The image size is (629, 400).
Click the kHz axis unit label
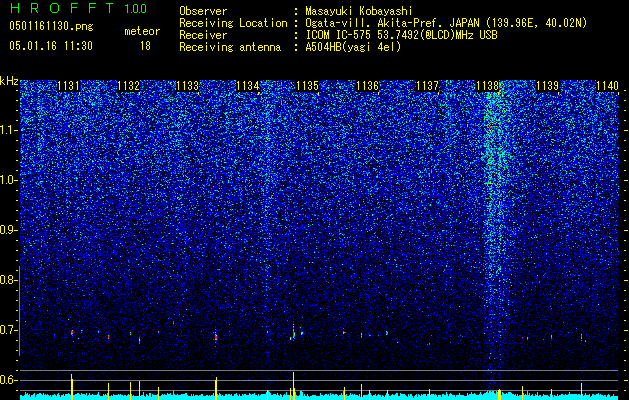point(9,81)
